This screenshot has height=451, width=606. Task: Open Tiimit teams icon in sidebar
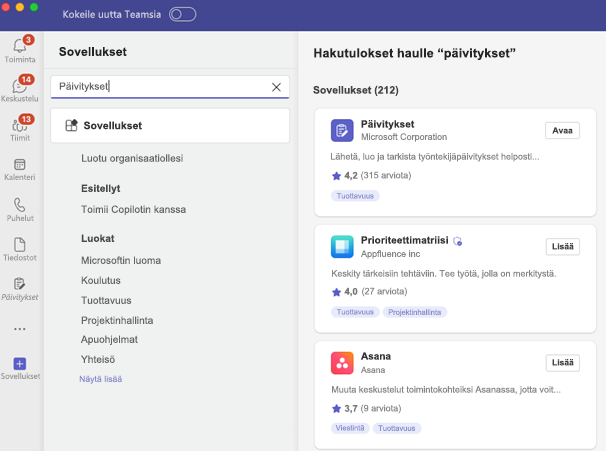pos(20,125)
